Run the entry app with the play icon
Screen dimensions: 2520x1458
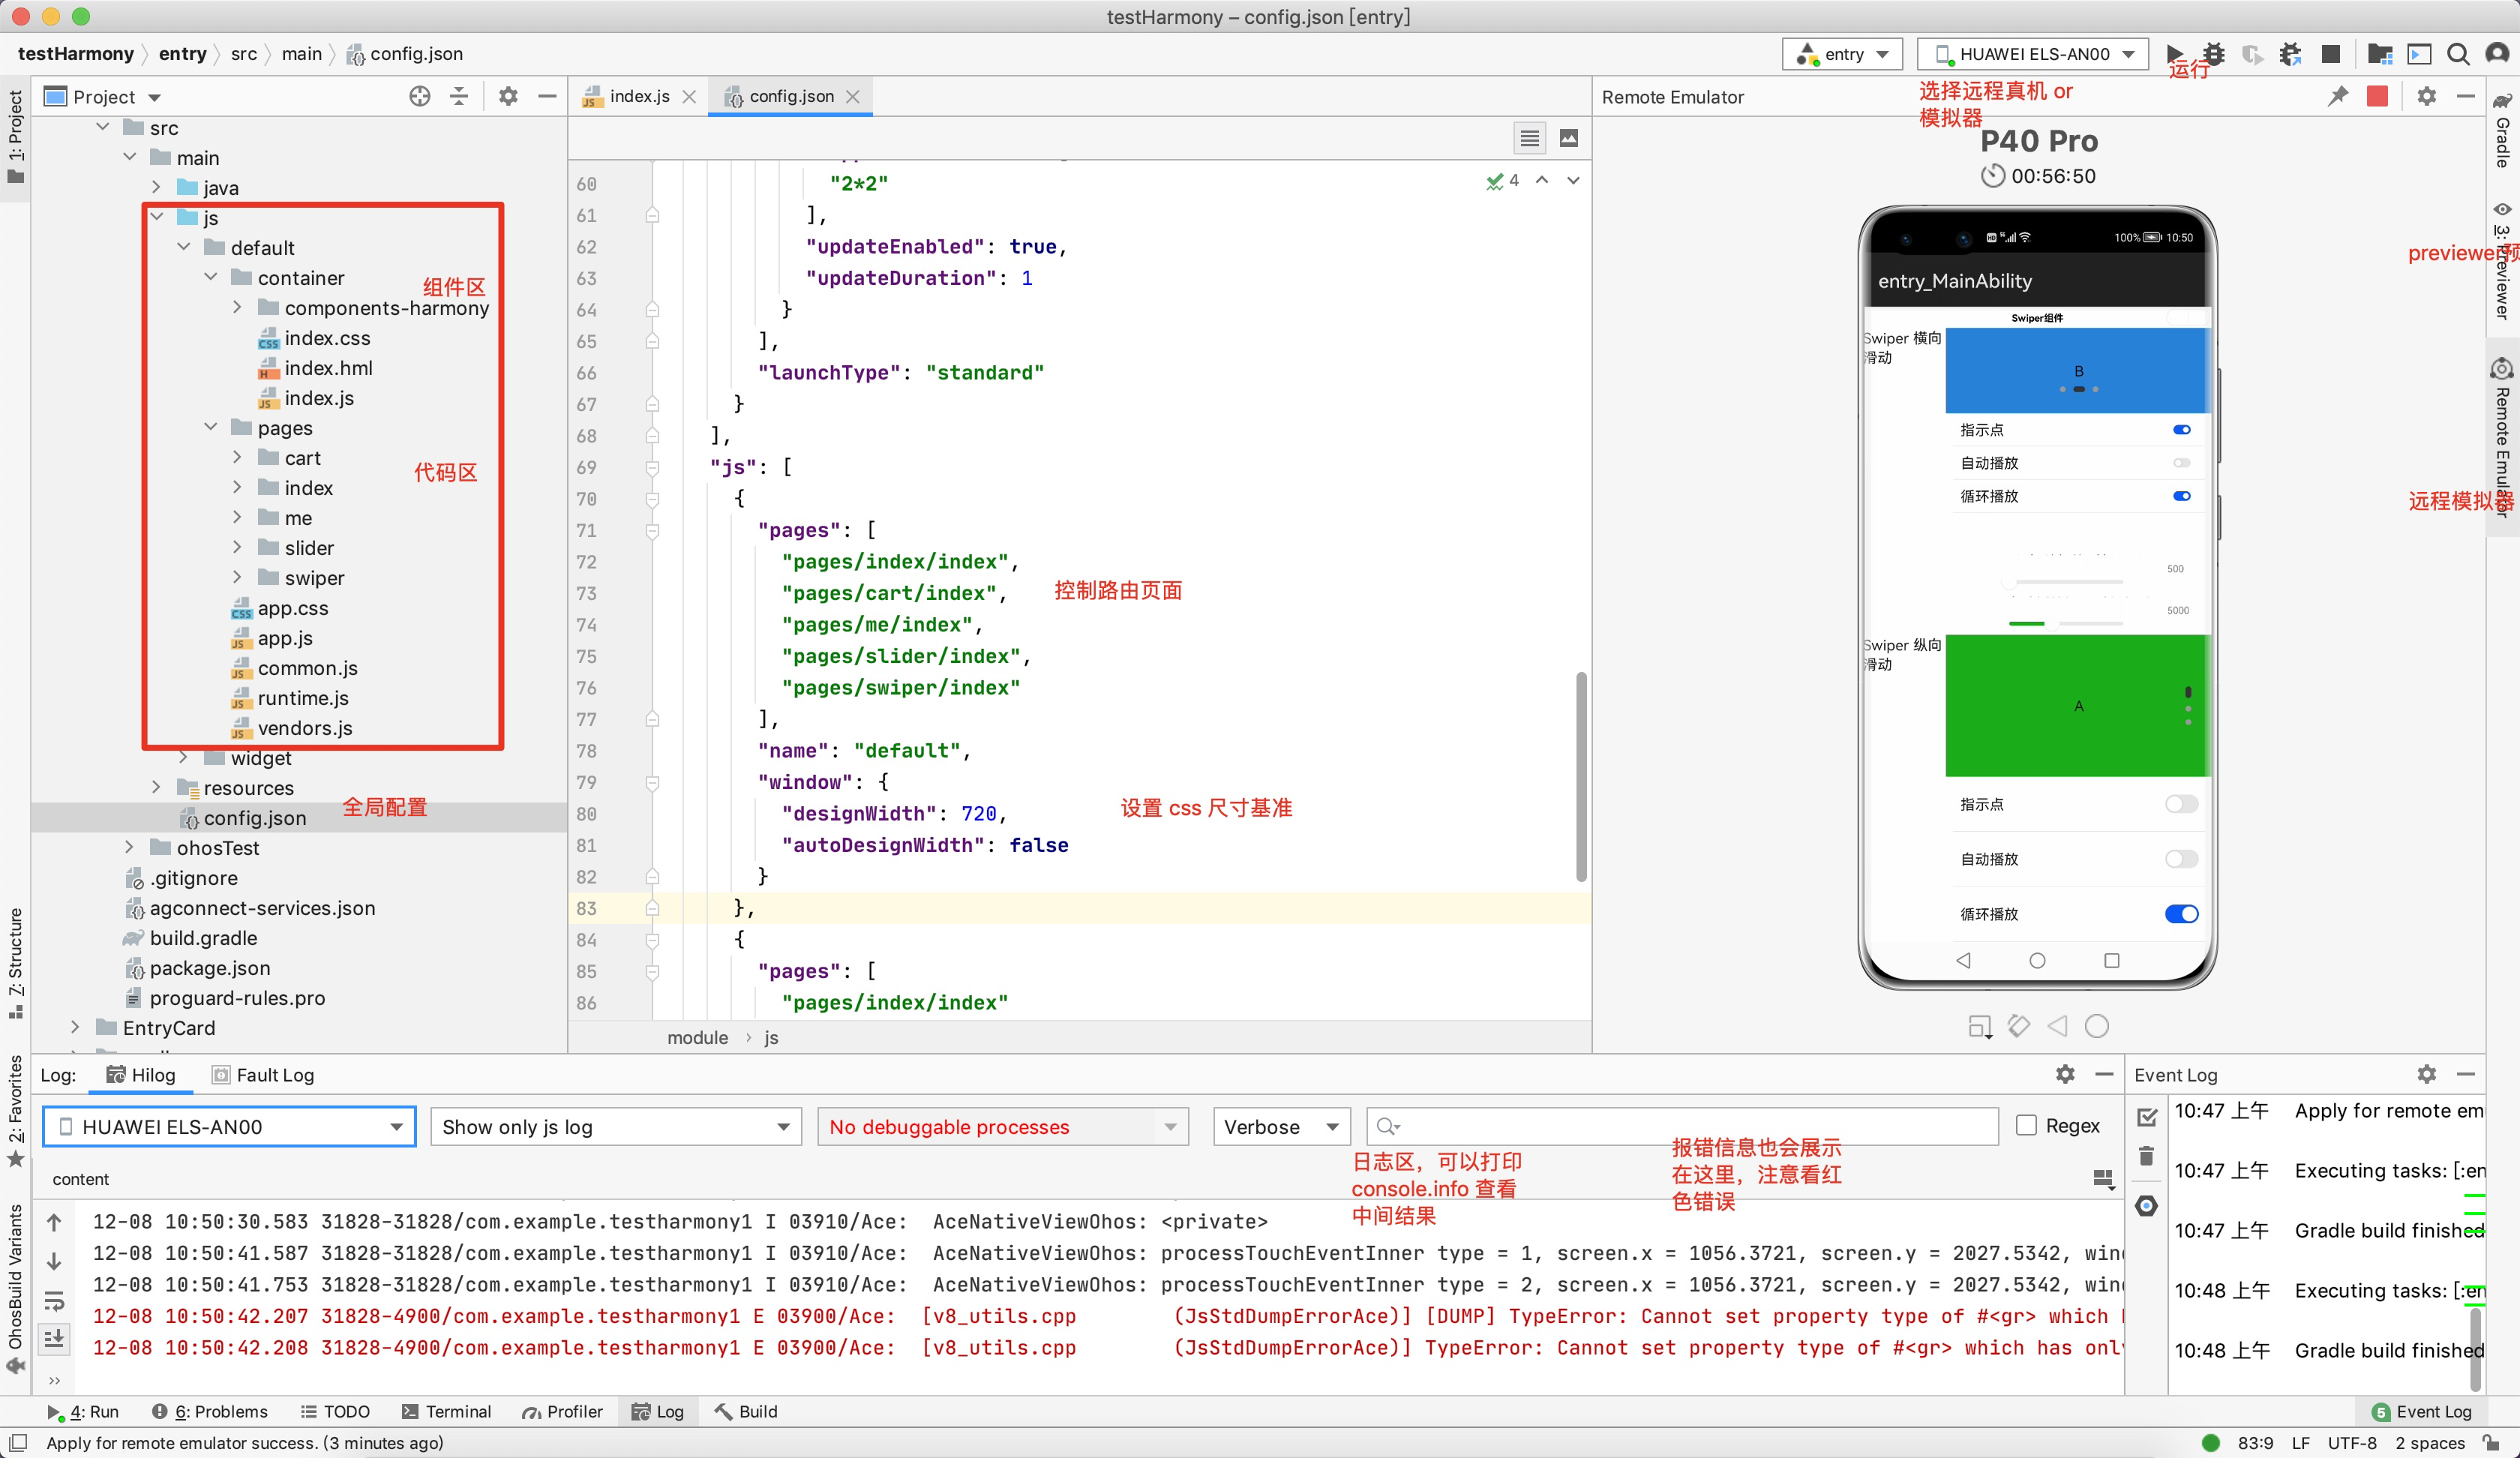[2175, 53]
